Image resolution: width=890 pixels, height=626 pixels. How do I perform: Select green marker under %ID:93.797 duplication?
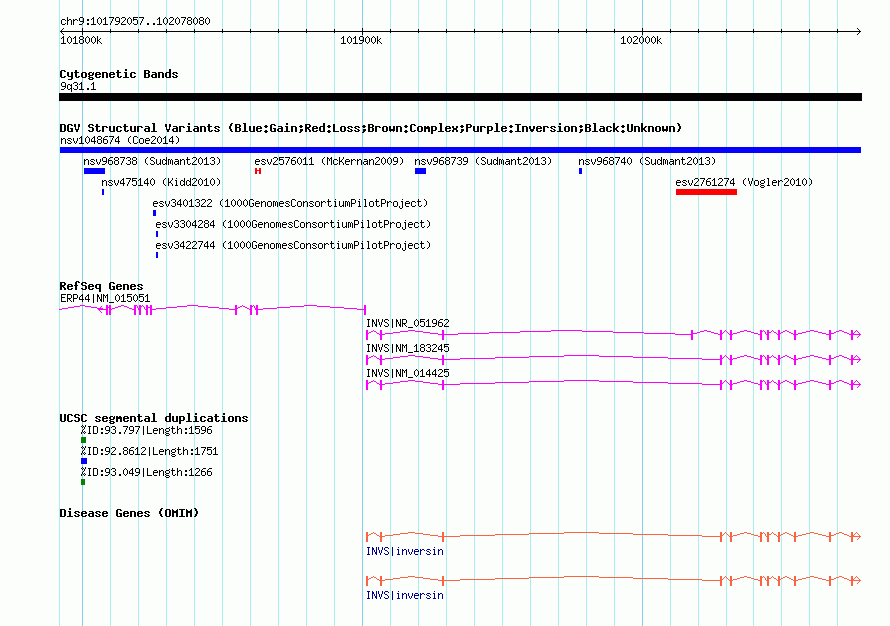83,440
